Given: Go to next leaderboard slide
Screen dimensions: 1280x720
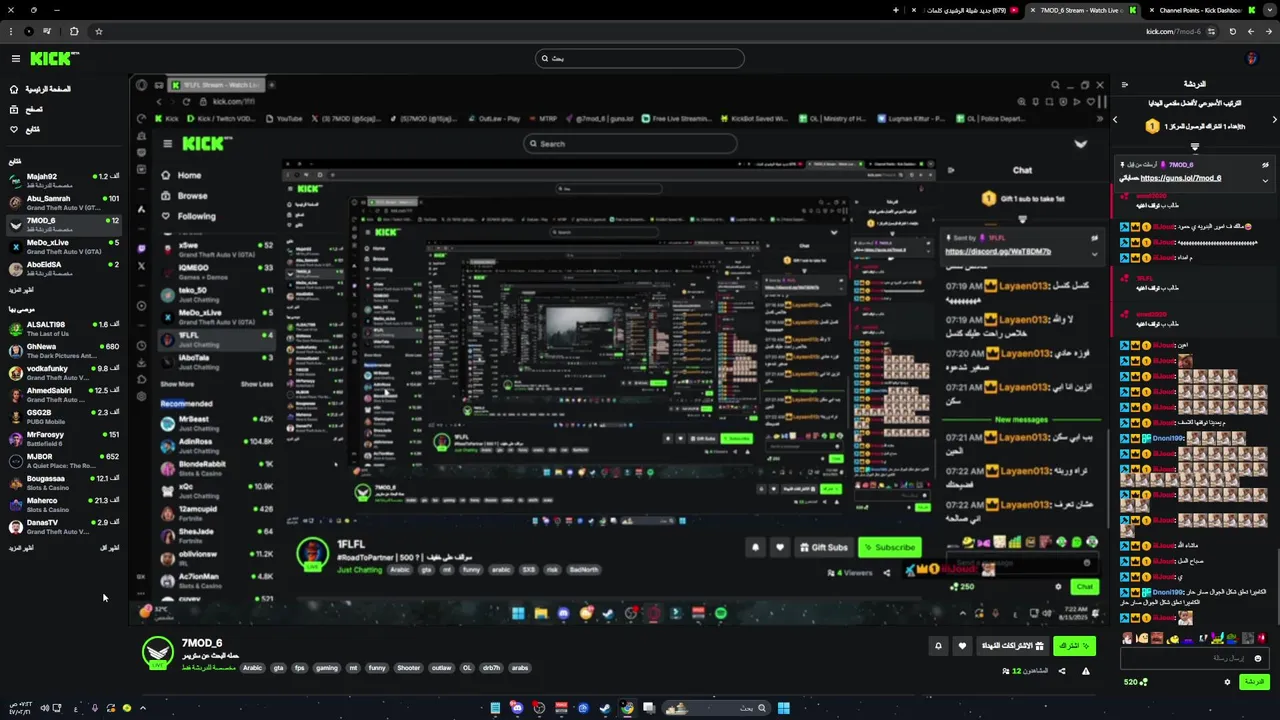Looking at the screenshot, I should point(1274,119).
